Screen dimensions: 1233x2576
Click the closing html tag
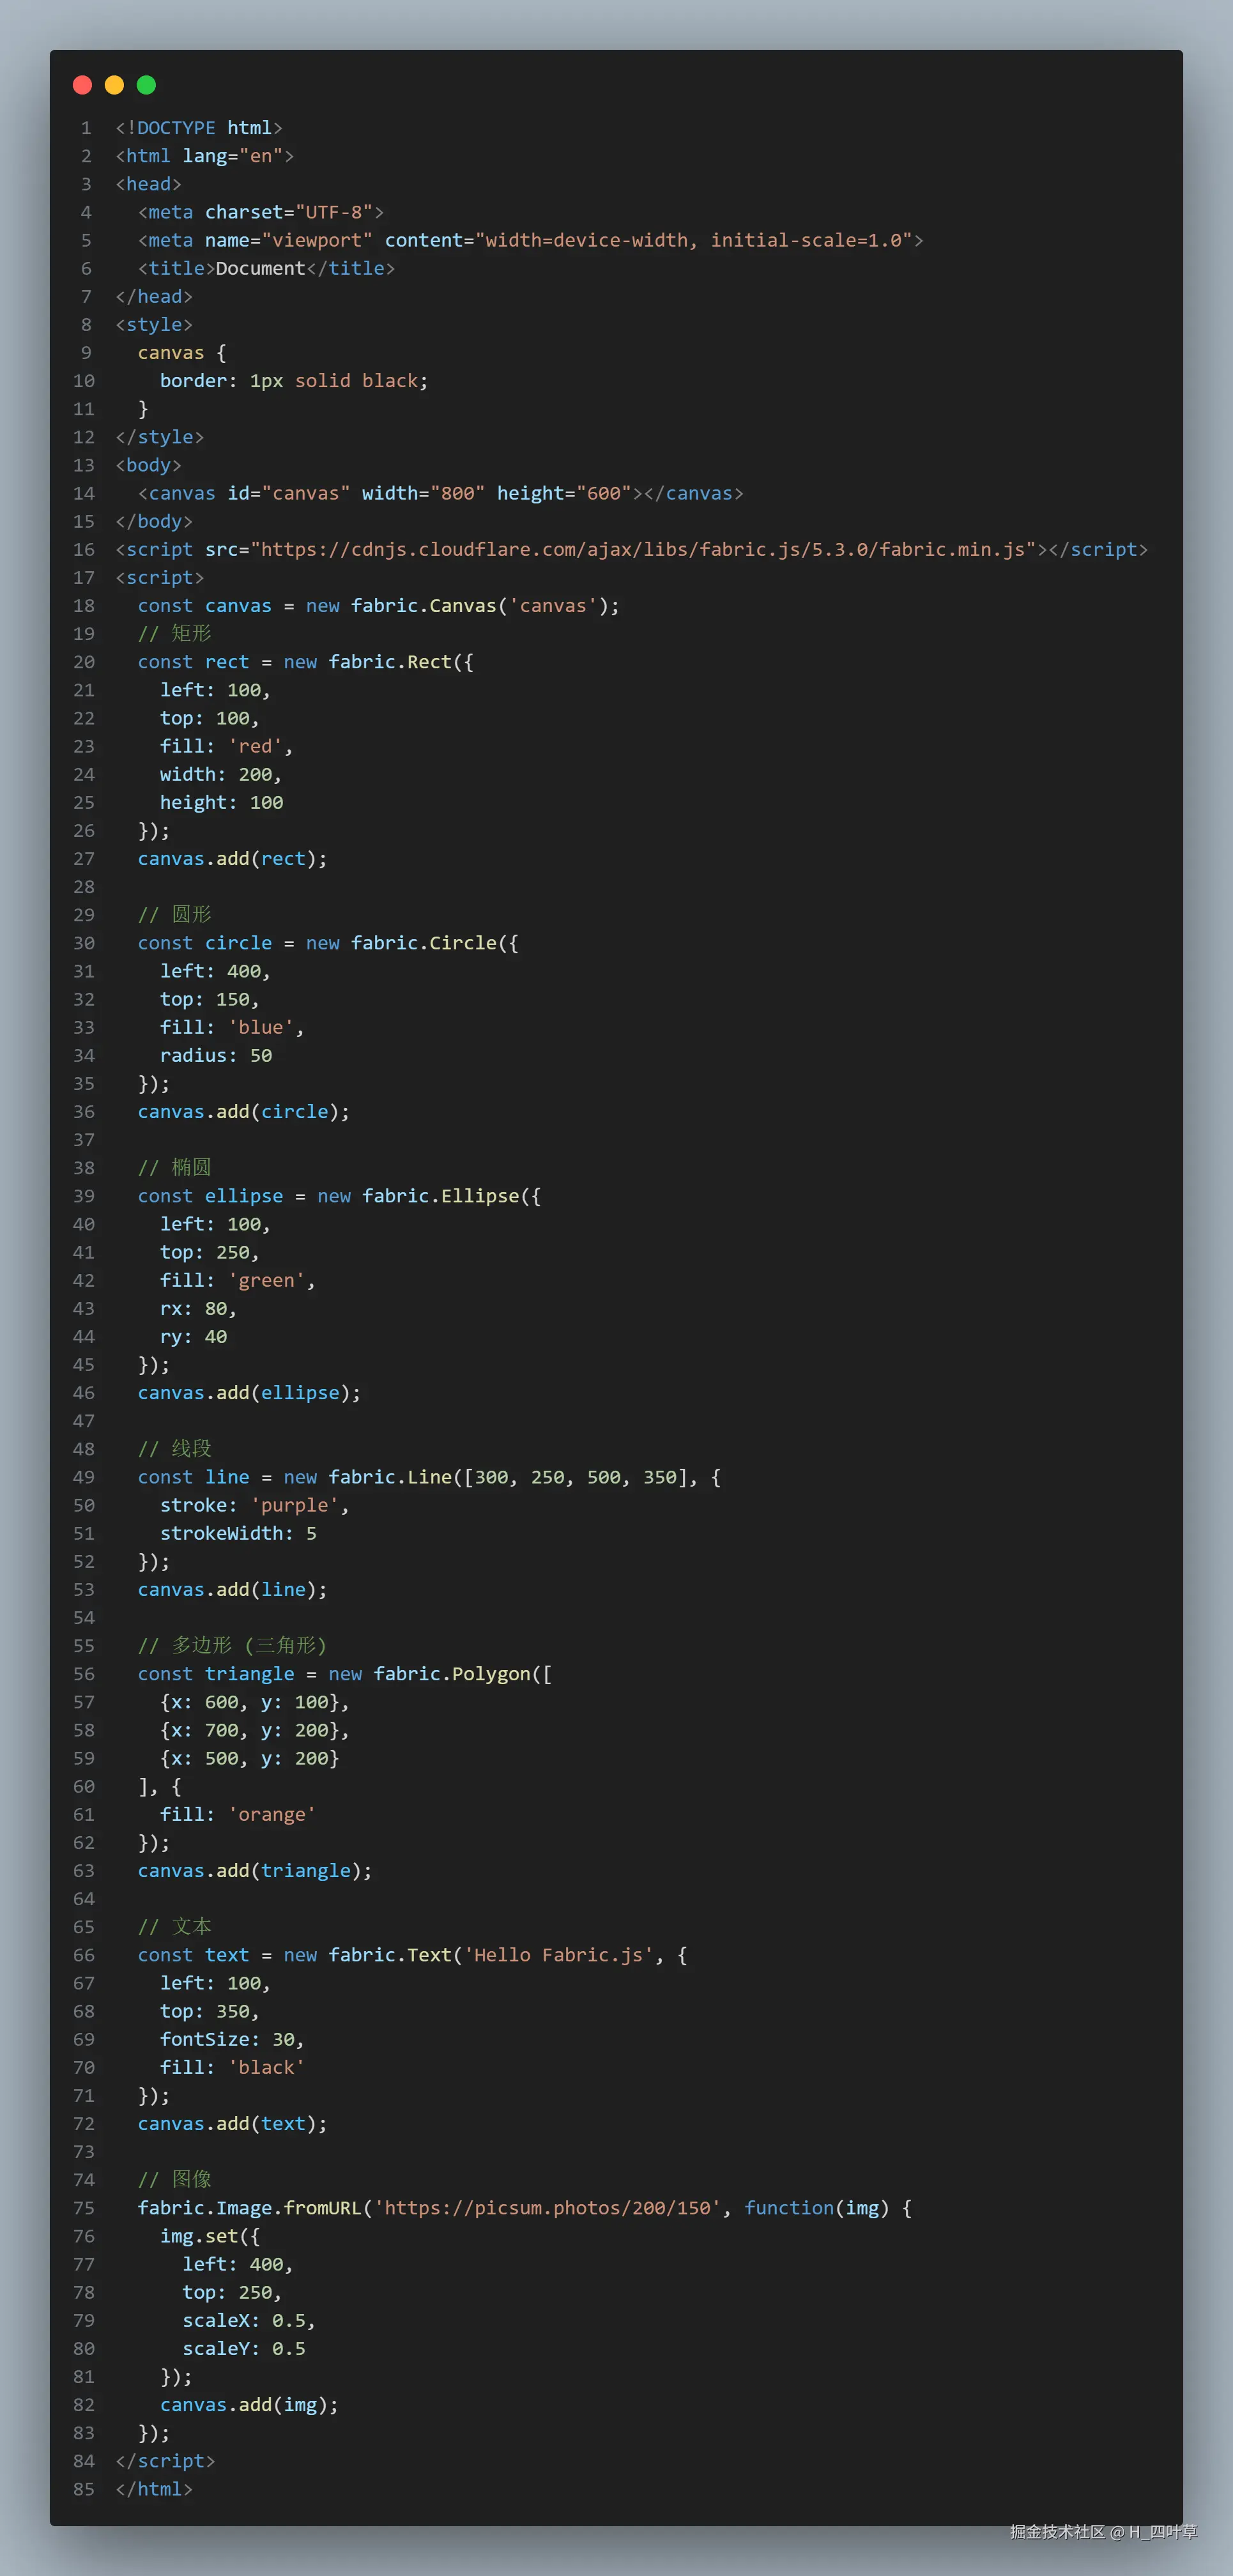pyautogui.click(x=154, y=2488)
